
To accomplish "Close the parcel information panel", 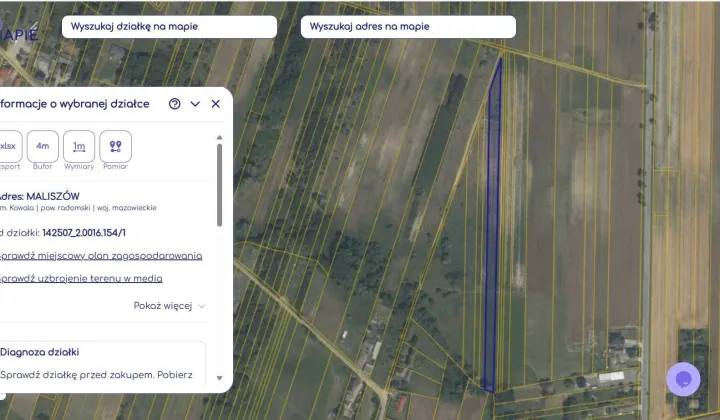I will coord(215,104).
